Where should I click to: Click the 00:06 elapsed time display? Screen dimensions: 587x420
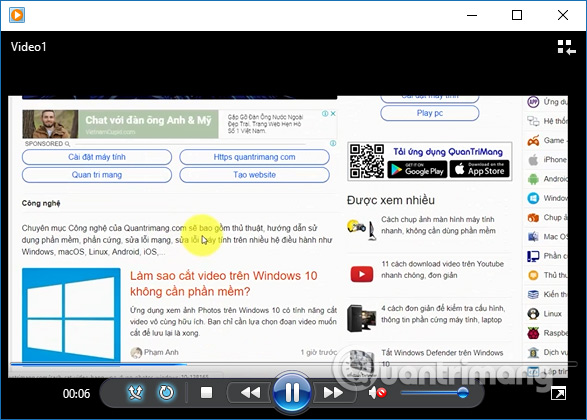(x=76, y=393)
